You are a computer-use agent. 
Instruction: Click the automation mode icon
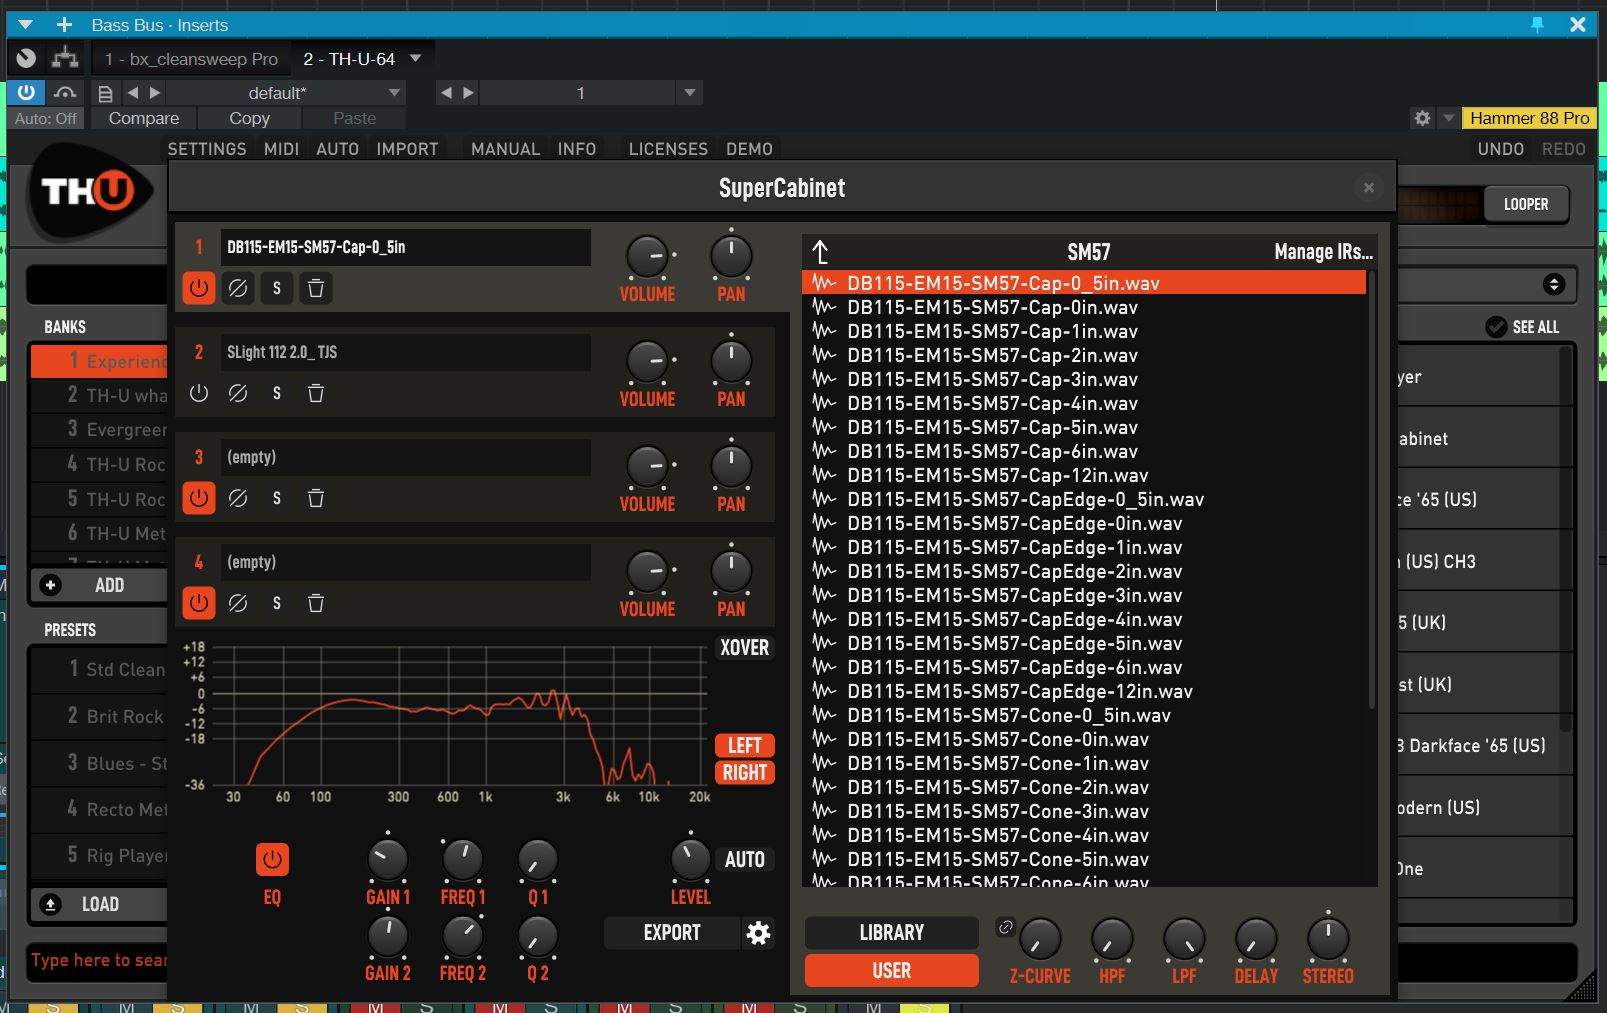[65, 93]
